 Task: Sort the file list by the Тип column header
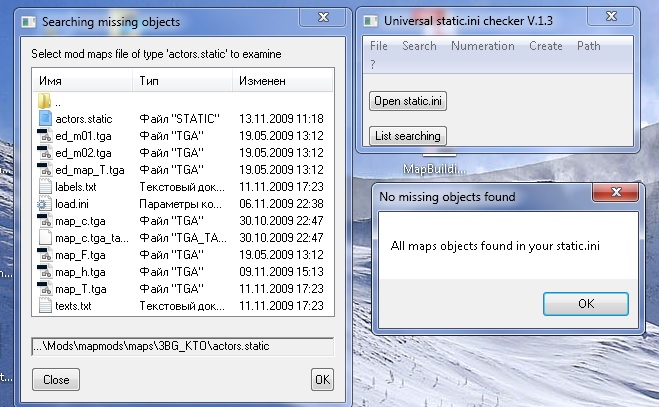(x=182, y=81)
